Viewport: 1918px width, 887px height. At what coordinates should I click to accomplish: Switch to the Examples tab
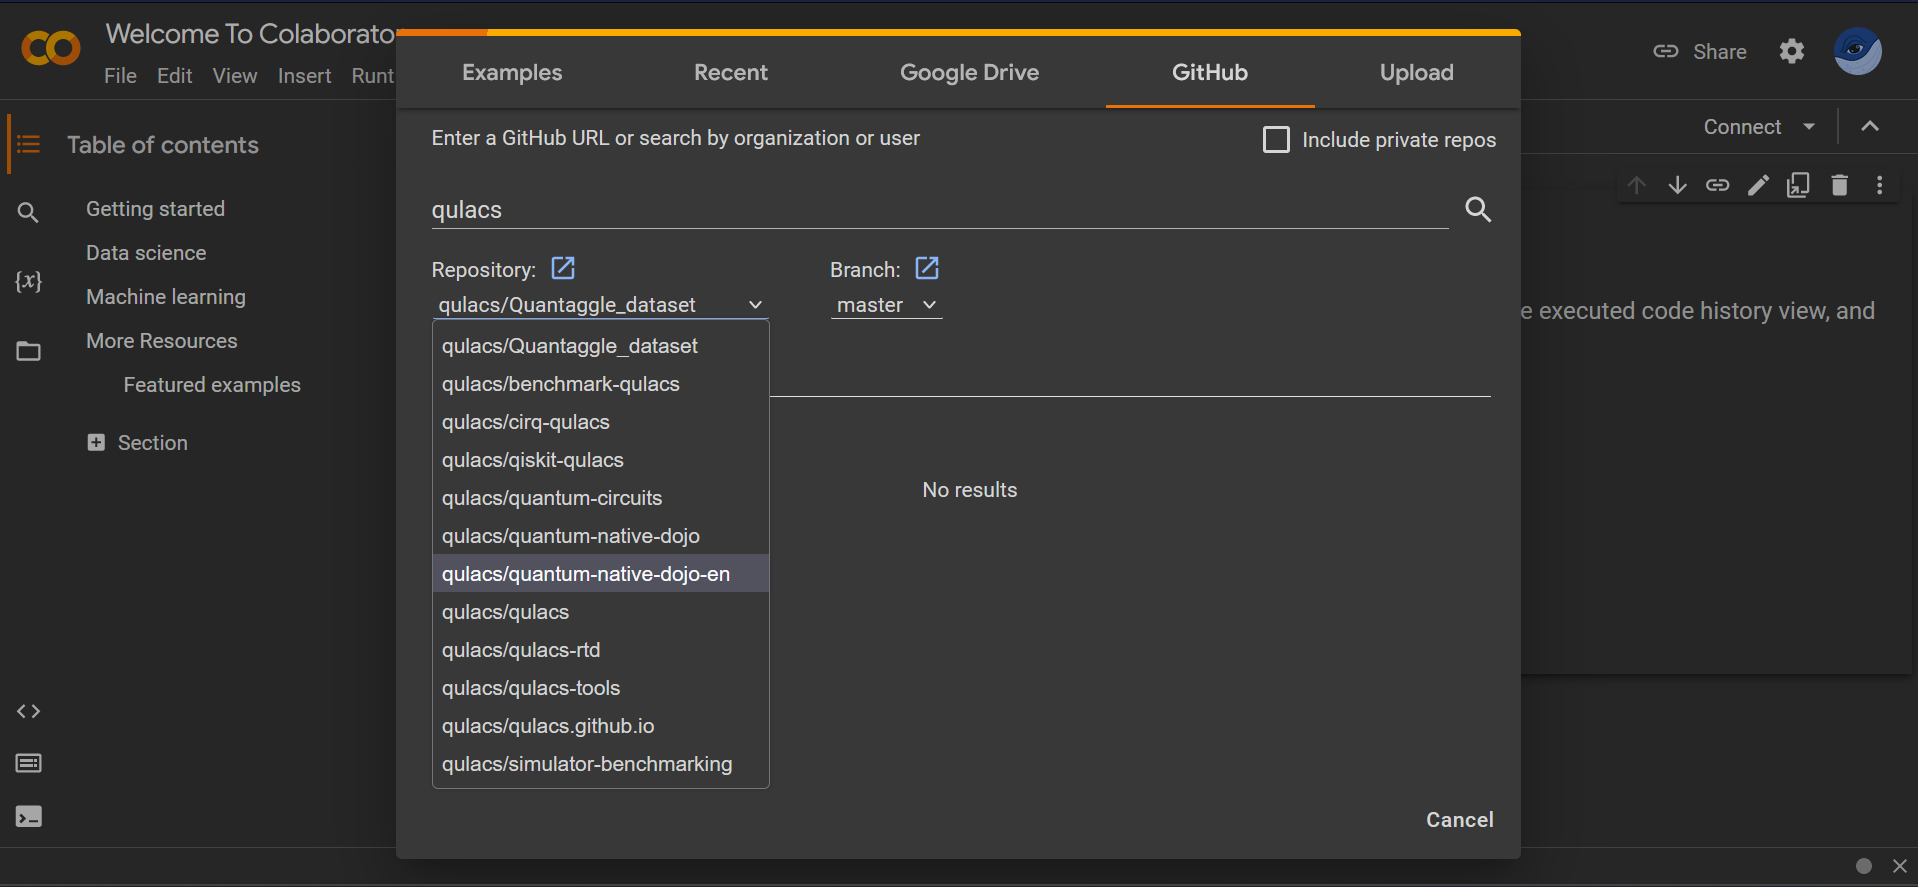[512, 72]
